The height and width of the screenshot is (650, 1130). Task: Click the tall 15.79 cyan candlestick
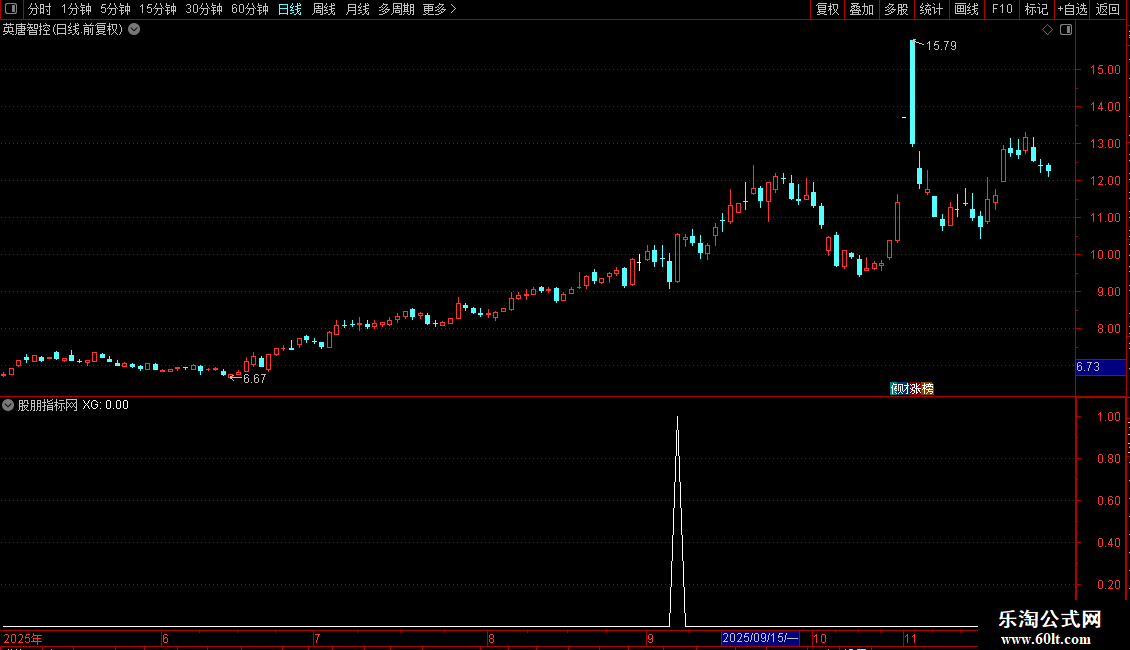(912, 92)
